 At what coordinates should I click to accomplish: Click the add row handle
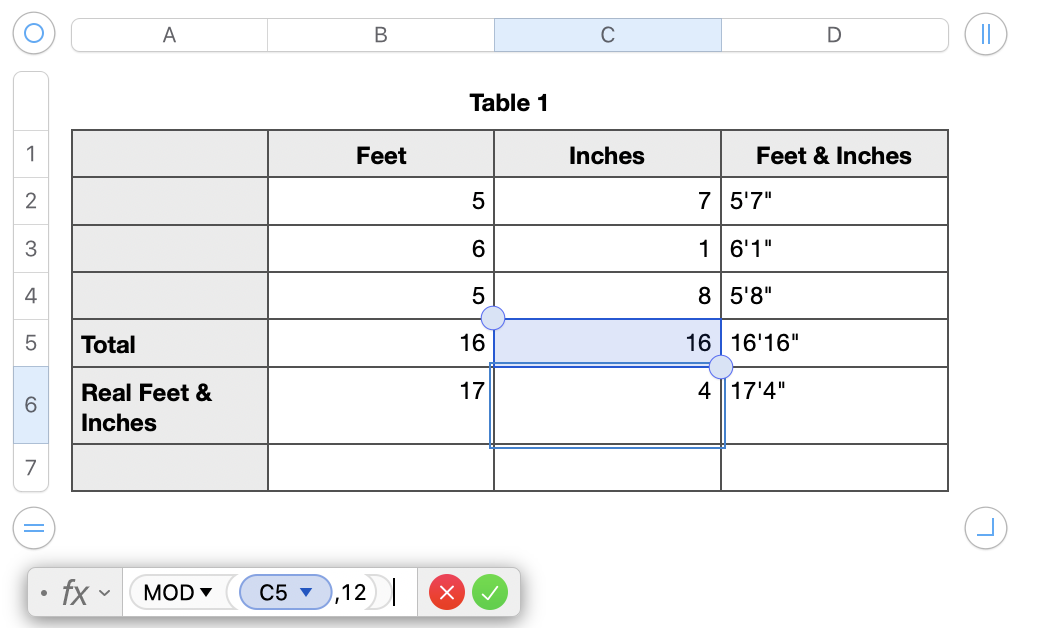tap(34, 527)
